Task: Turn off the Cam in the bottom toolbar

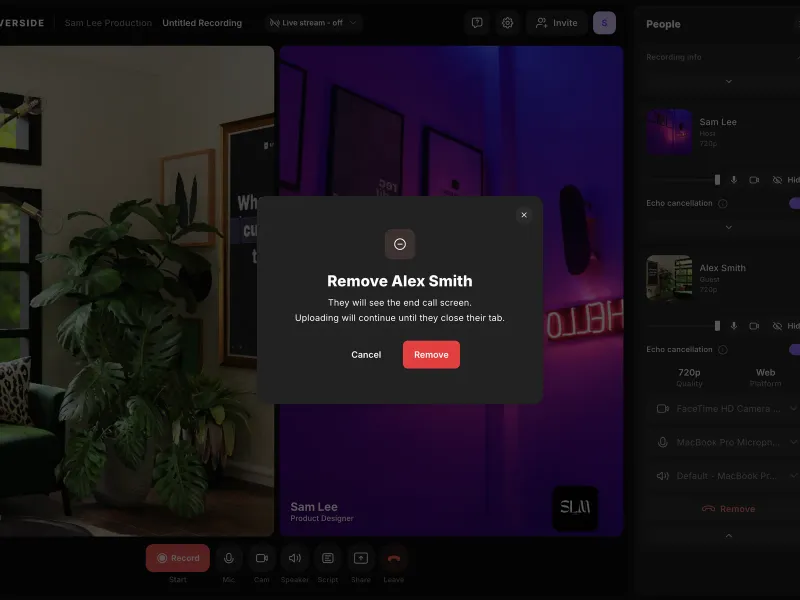Action: (262, 558)
